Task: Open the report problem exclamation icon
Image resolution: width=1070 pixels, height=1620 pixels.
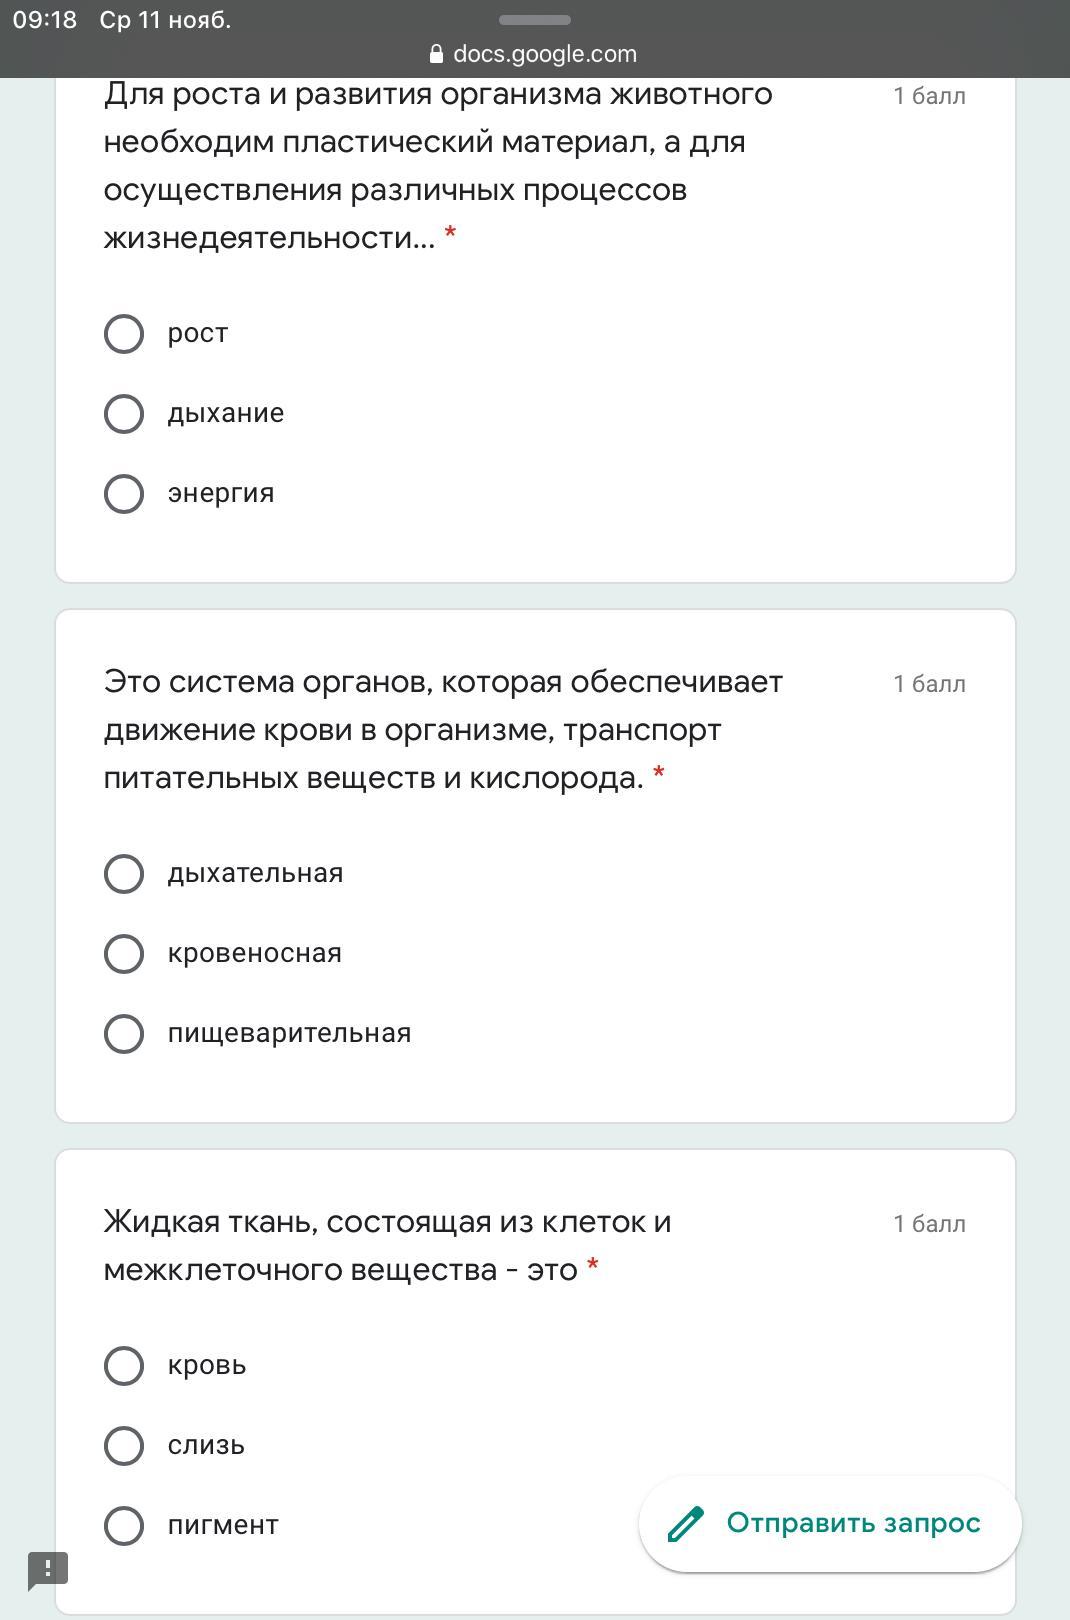Action: 47,1570
